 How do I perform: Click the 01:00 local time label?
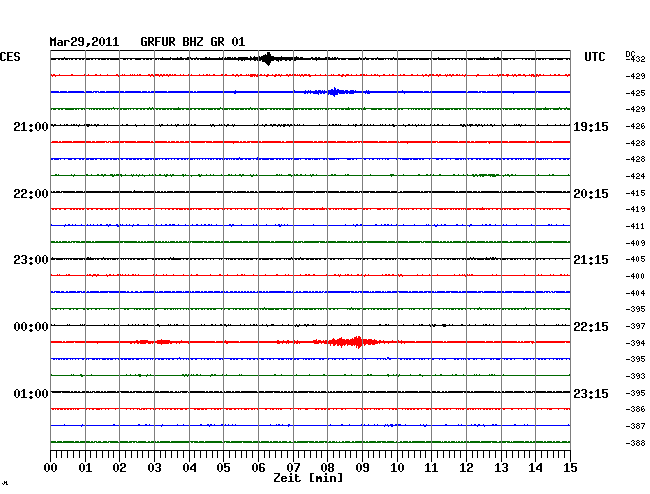tap(31, 394)
